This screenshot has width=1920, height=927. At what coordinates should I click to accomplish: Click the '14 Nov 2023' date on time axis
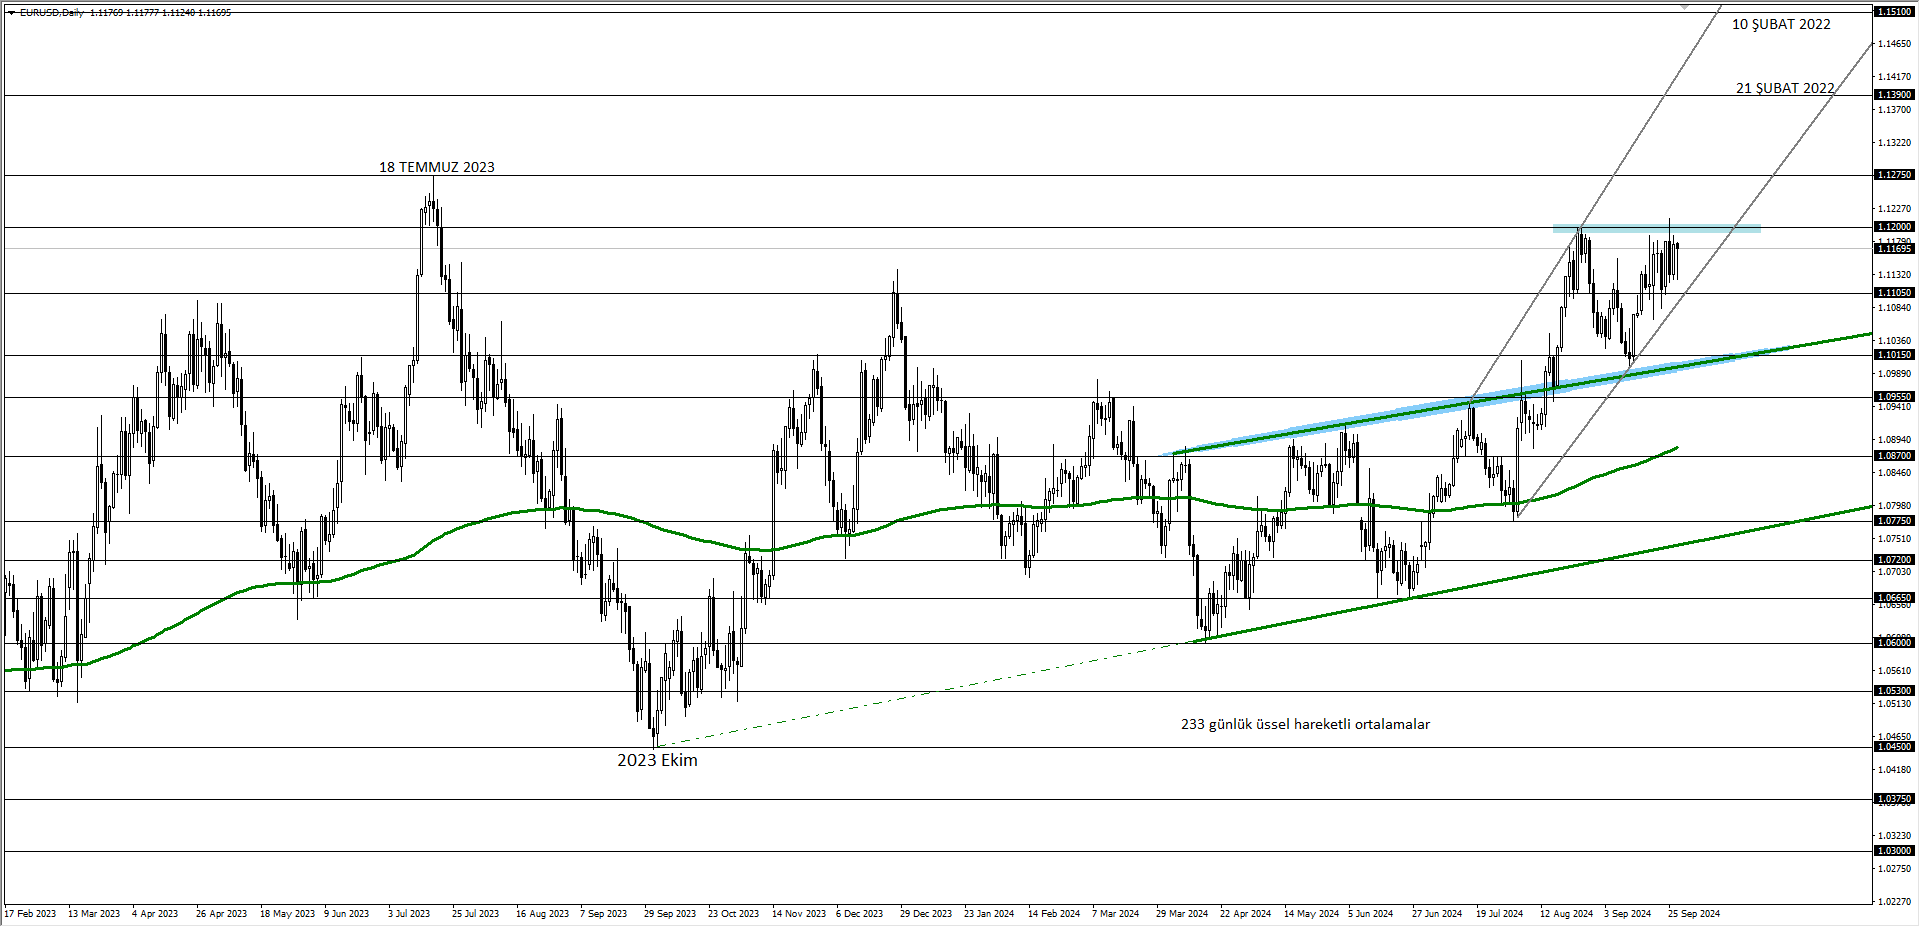pos(799,914)
